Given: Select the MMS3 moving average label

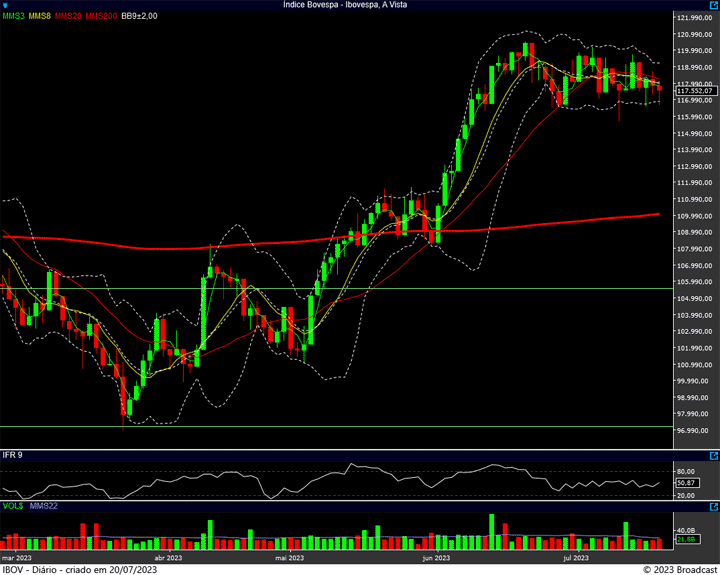Looking at the screenshot, I should point(14,17).
